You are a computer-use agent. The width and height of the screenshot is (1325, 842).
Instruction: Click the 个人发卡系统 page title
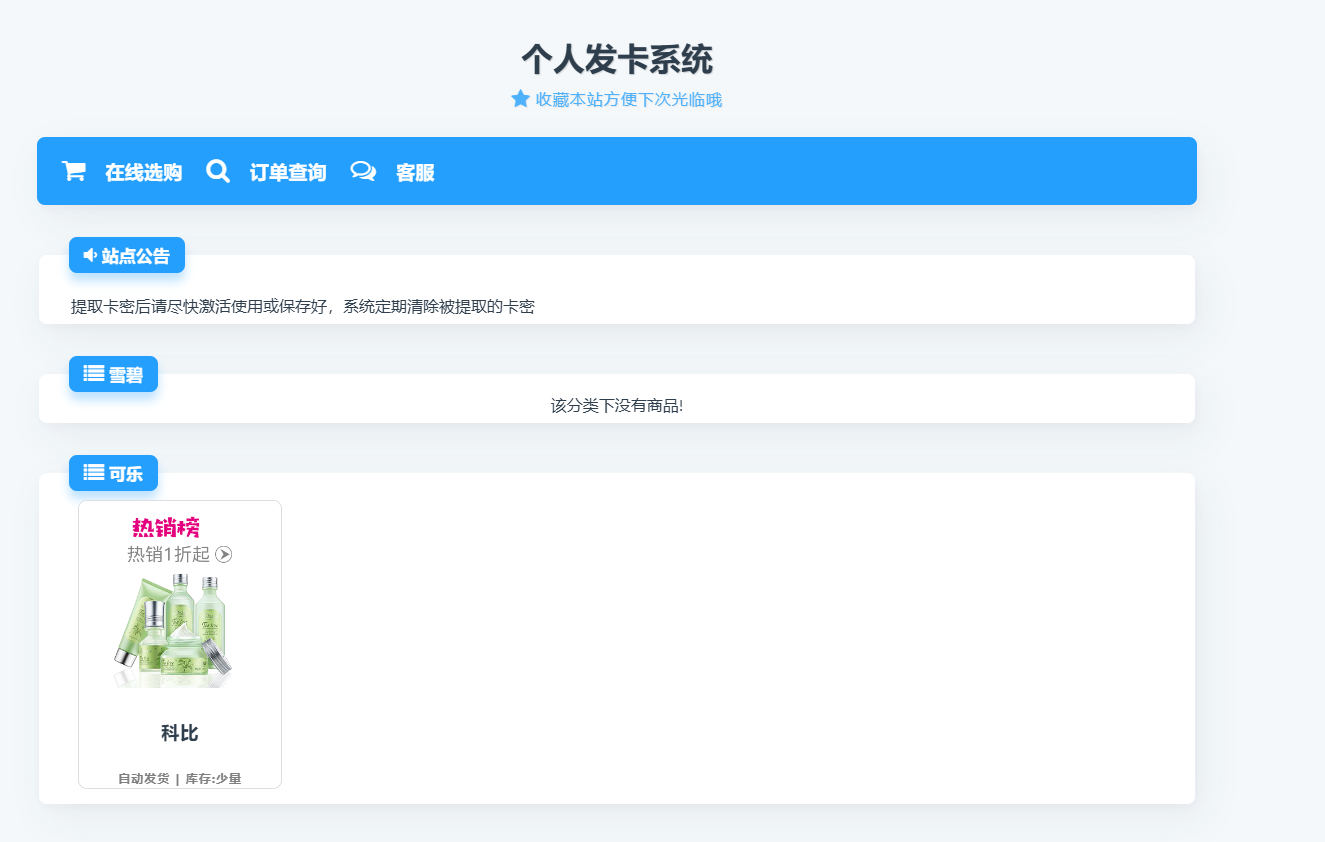[616, 60]
